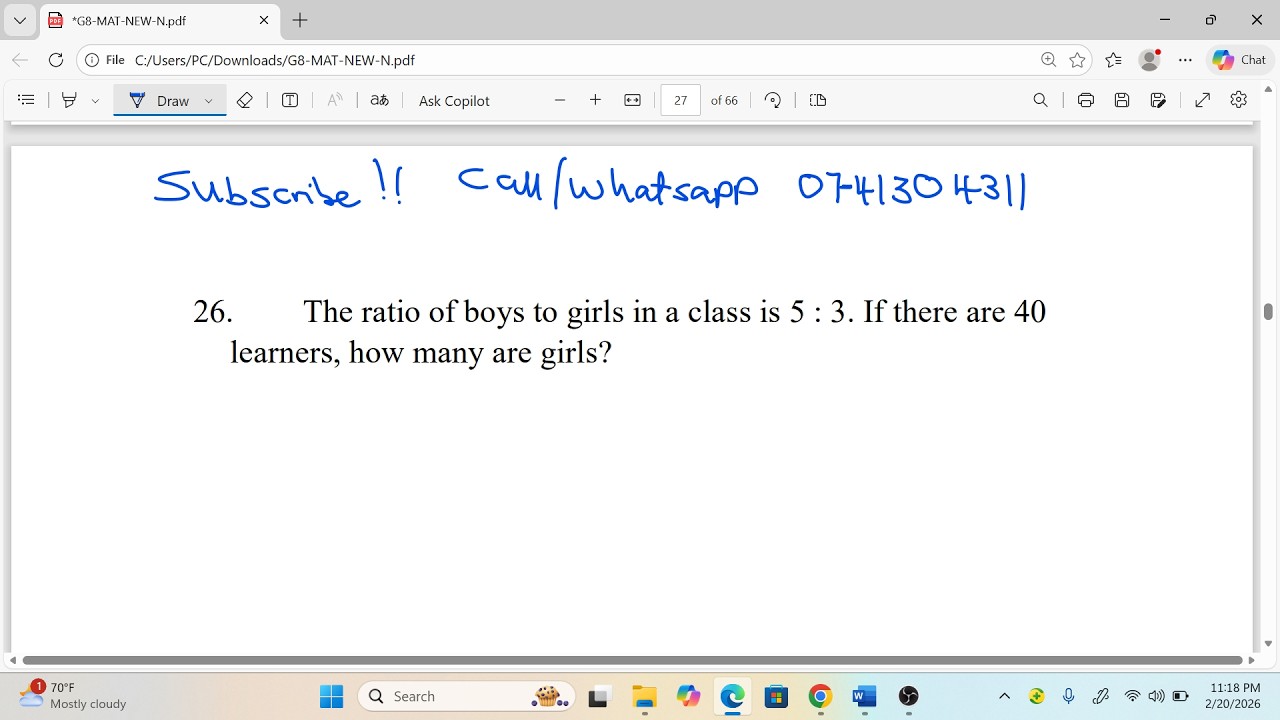The image size is (1280, 720).
Task: Click the Read aloud icon
Action: 335,100
